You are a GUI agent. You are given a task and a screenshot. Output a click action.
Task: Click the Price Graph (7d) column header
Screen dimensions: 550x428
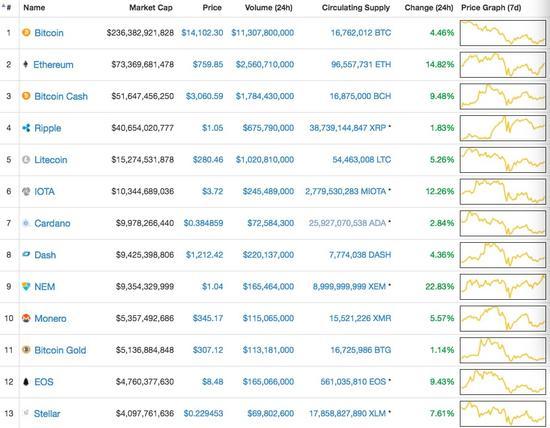(491, 8)
